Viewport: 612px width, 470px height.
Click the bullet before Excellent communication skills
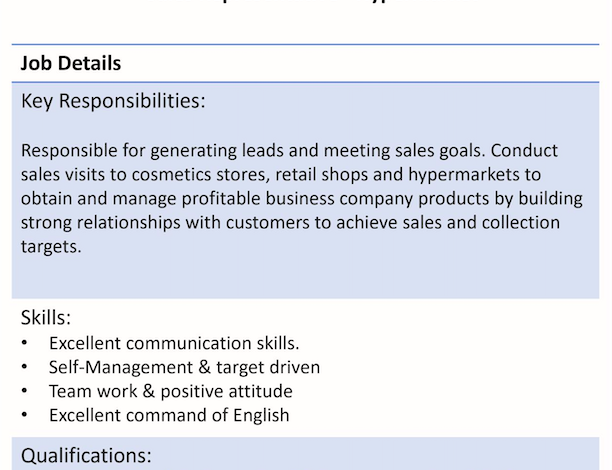coord(25,343)
